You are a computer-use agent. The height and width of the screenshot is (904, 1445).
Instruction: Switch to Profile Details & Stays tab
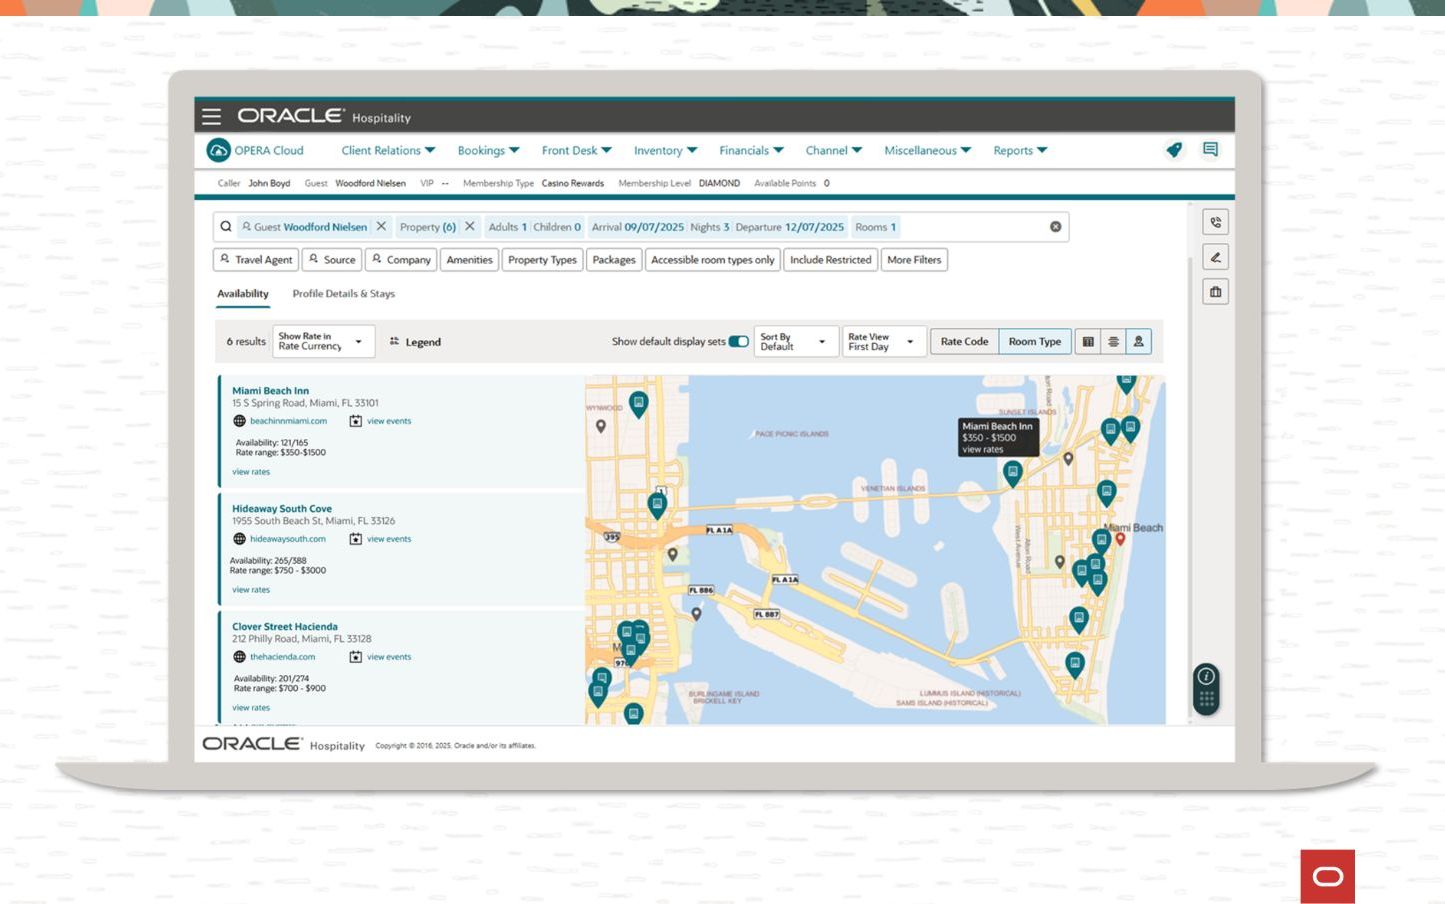pyautogui.click(x=343, y=294)
